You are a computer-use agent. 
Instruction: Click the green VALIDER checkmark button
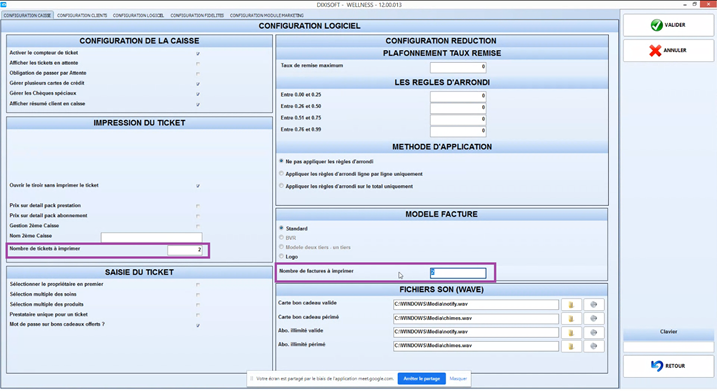tap(668, 25)
